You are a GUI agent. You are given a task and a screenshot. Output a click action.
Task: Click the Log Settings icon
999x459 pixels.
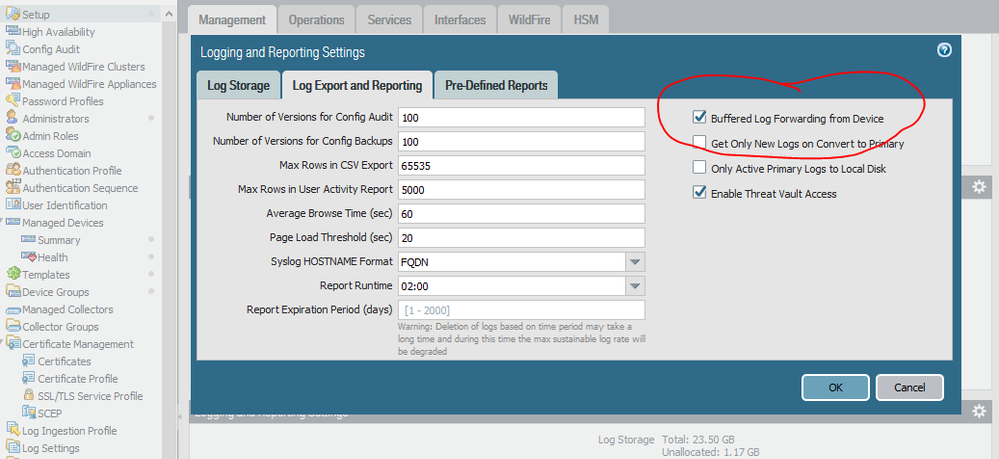pyautogui.click(x=13, y=448)
